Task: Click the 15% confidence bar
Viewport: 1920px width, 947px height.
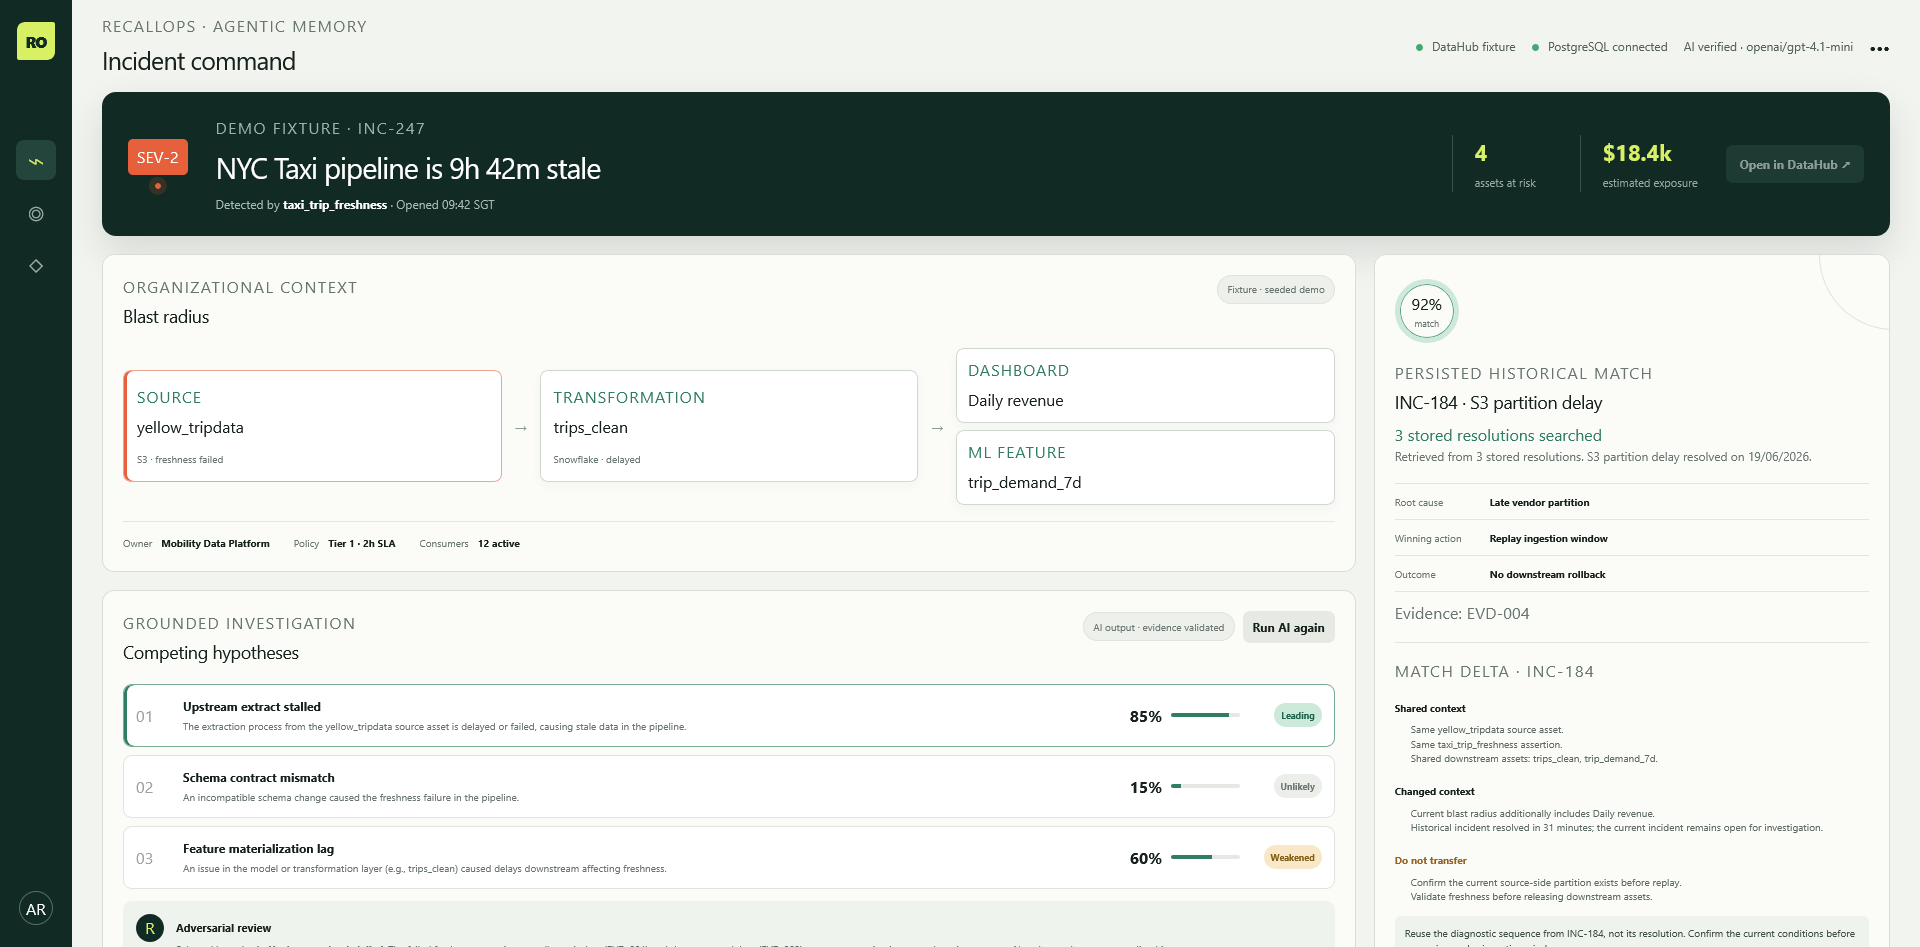Action: [x=1205, y=786]
